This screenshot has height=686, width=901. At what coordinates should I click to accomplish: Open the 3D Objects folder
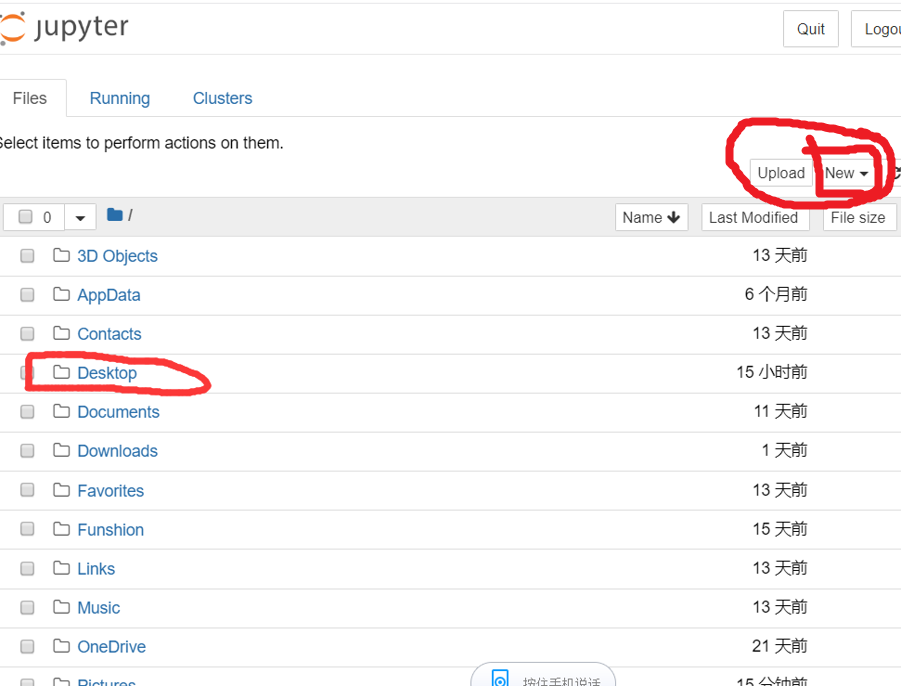(117, 256)
